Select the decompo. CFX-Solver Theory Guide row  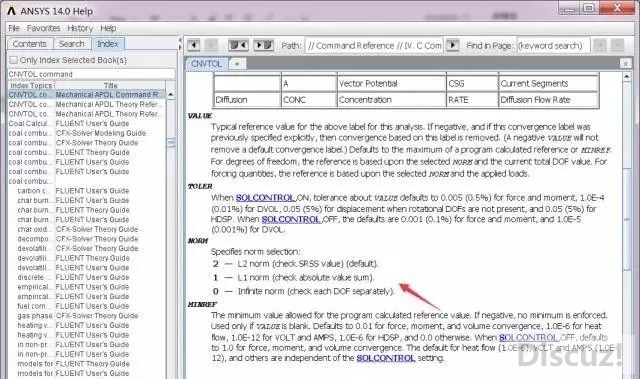click(87, 239)
